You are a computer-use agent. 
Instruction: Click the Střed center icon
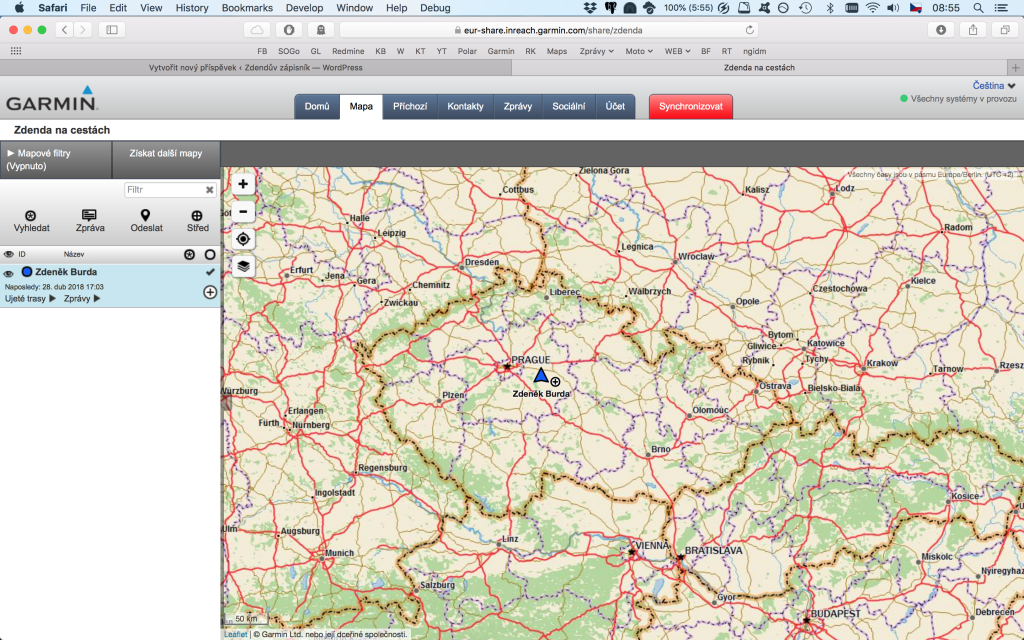click(x=197, y=216)
